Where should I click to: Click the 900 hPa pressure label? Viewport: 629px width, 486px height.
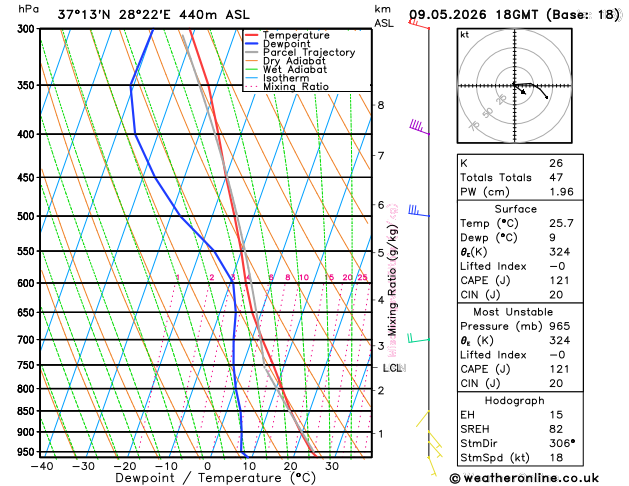(x=28, y=432)
